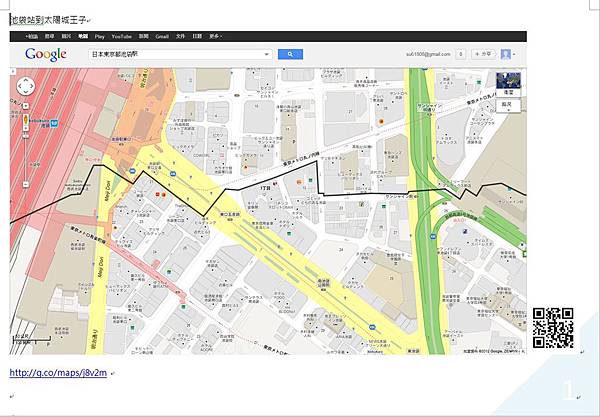Viewport: 600px width, 417px height.
Task: Open Gmail in the Google bar
Action: pyautogui.click(x=162, y=36)
